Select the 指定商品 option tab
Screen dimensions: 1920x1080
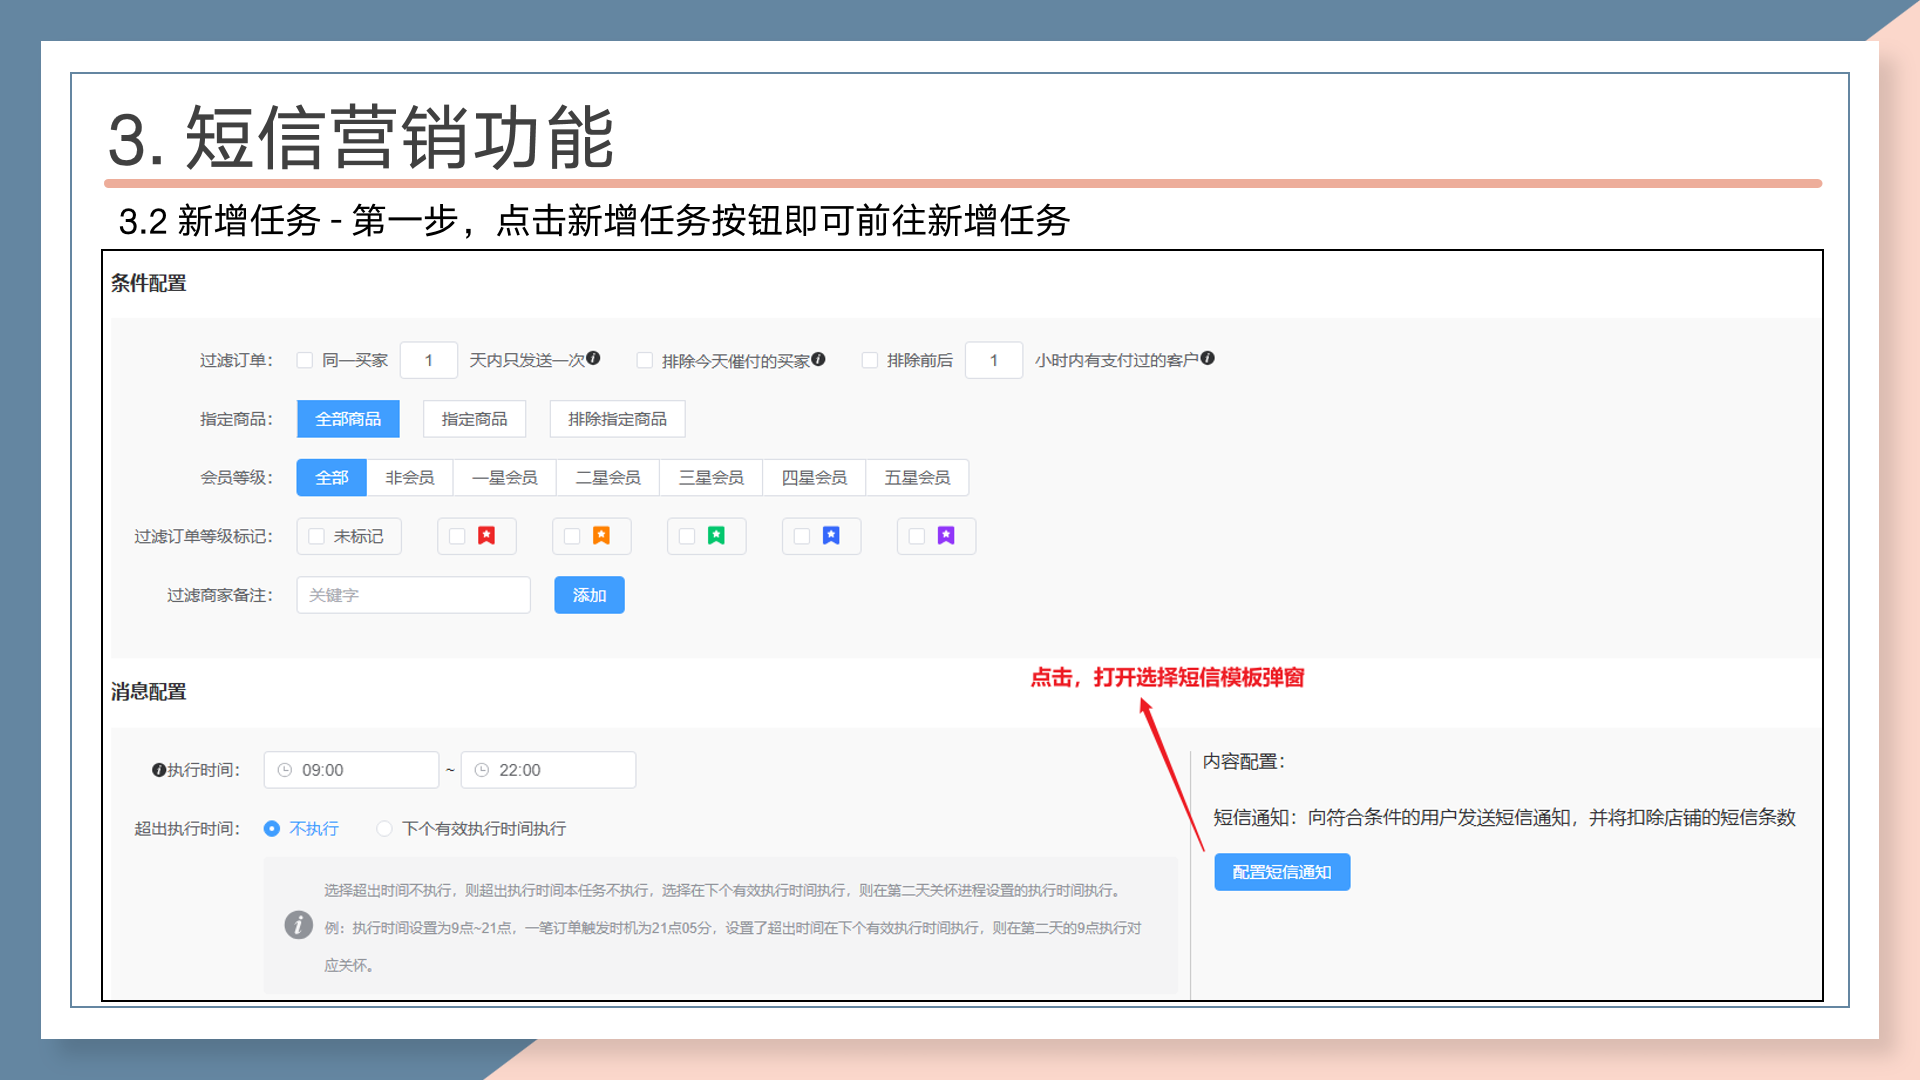coord(474,419)
